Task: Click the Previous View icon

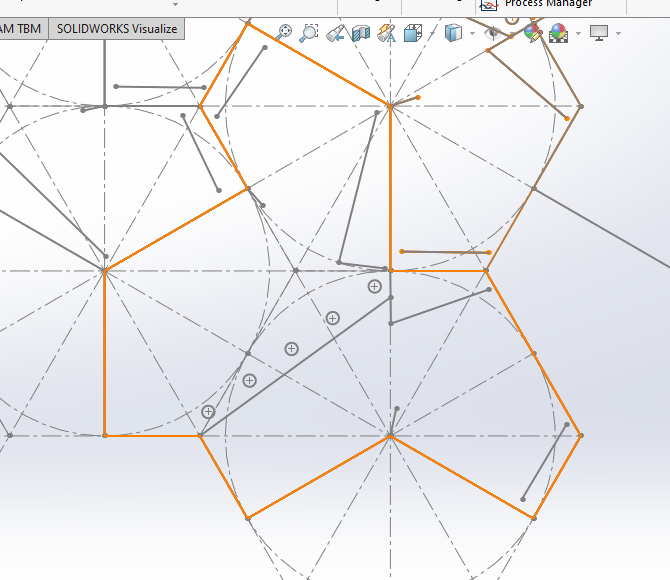Action: point(335,33)
